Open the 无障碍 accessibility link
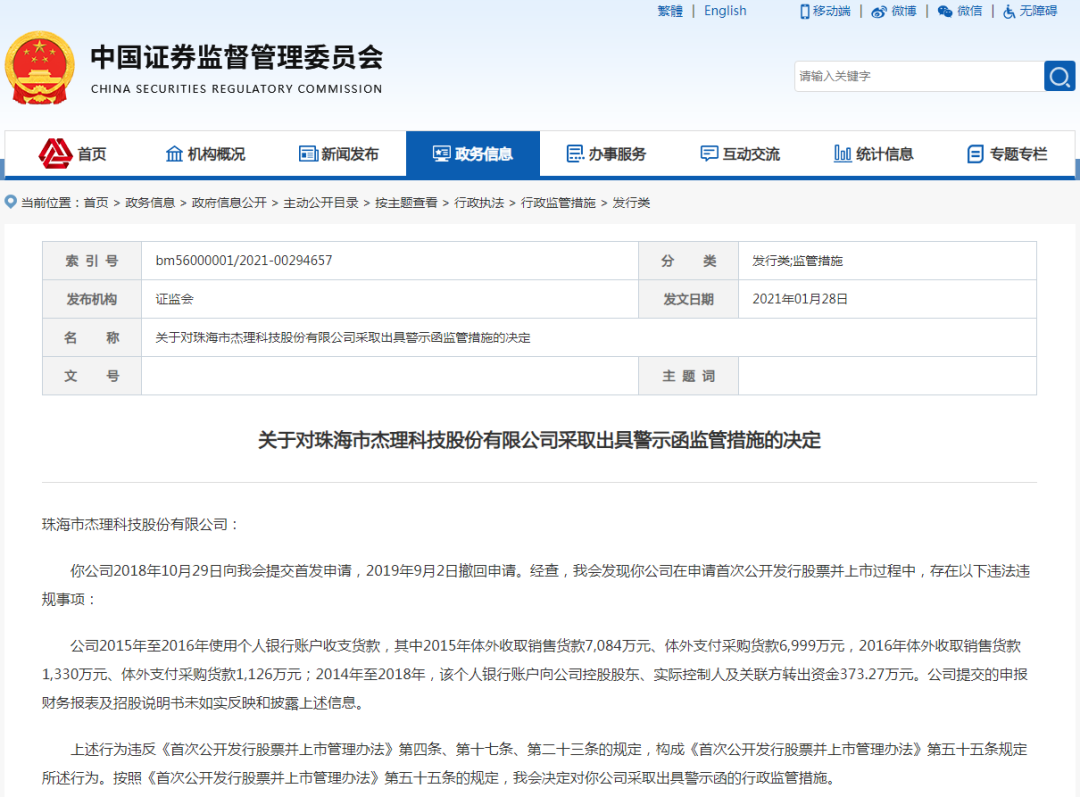Image resolution: width=1080 pixels, height=797 pixels. (1038, 11)
